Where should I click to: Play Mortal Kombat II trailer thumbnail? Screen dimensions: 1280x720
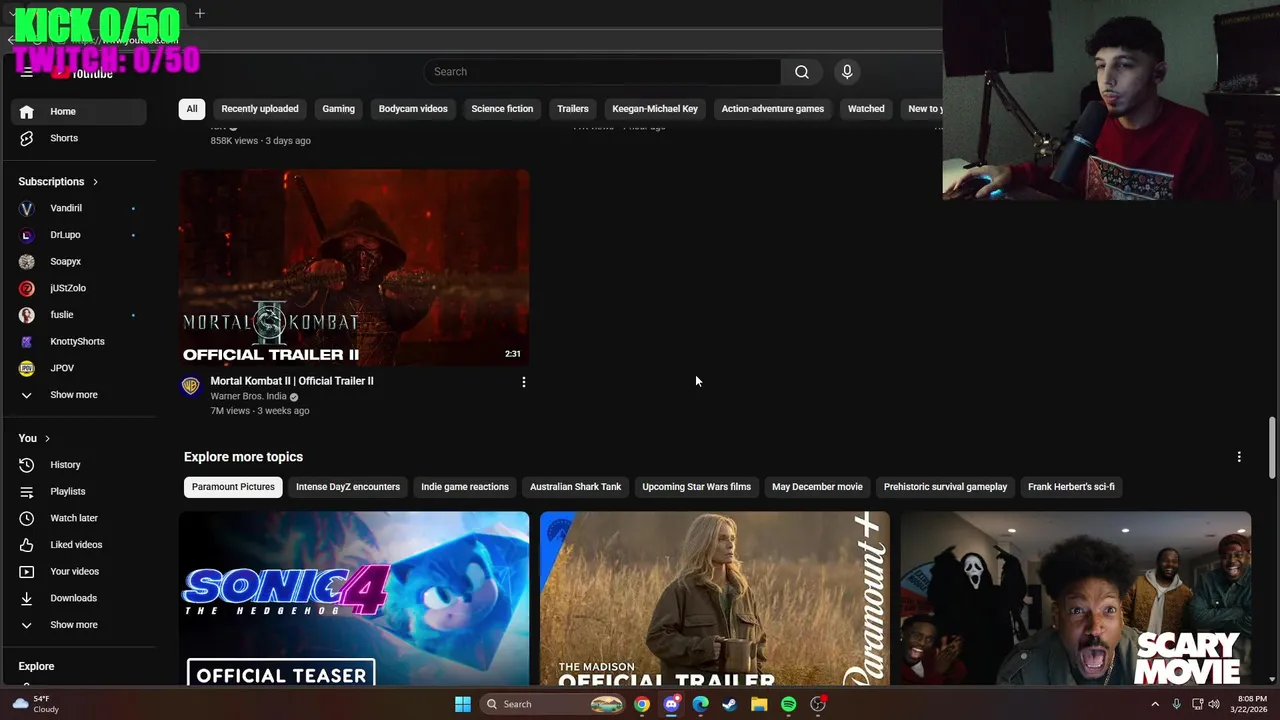click(x=354, y=267)
